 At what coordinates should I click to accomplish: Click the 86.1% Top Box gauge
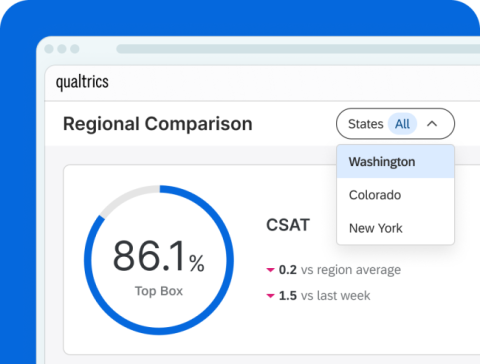[159, 260]
